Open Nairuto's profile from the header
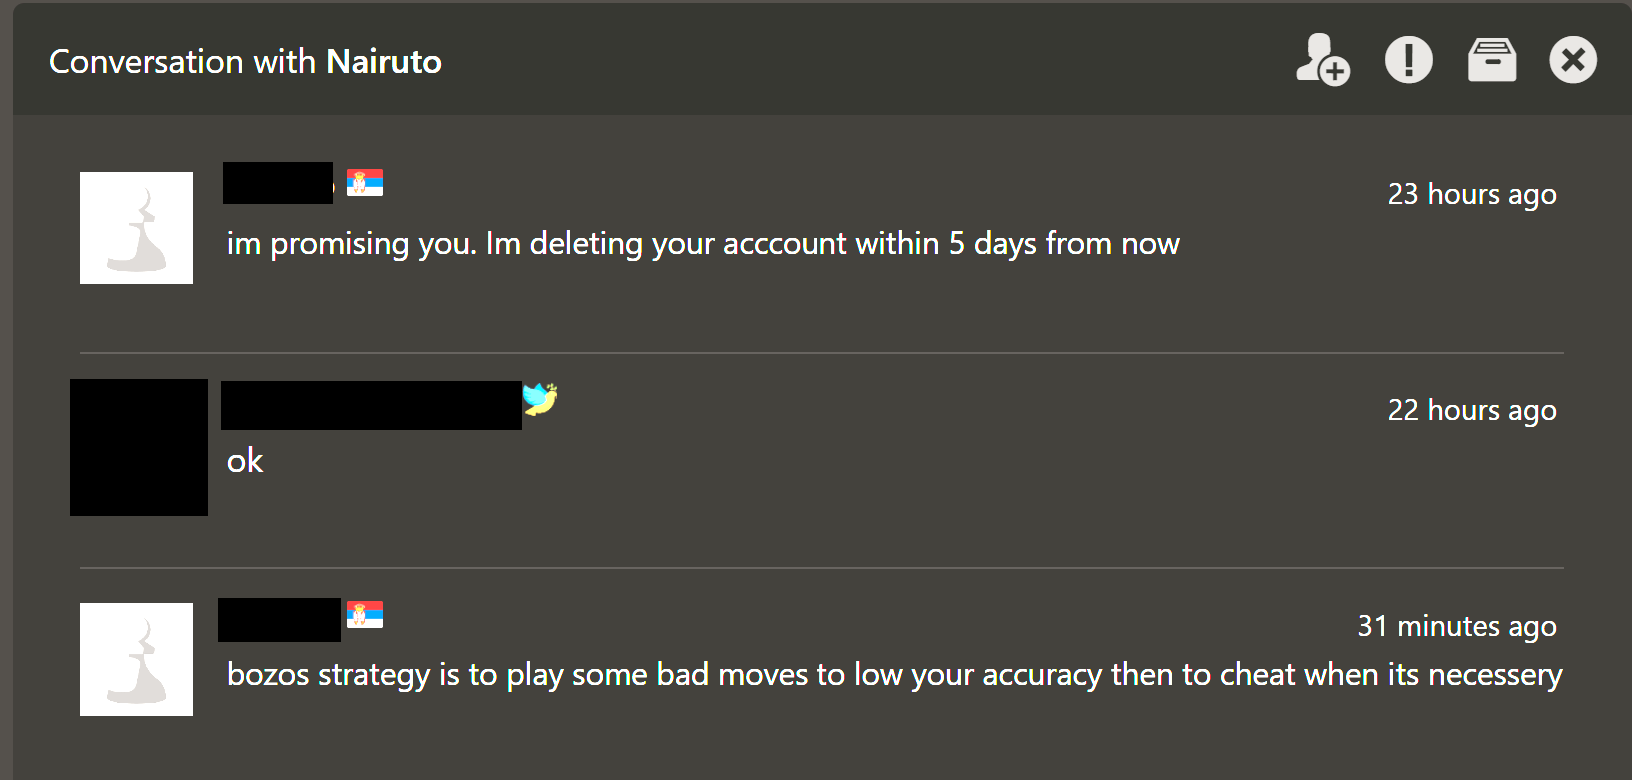The image size is (1632, 780). pos(384,62)
